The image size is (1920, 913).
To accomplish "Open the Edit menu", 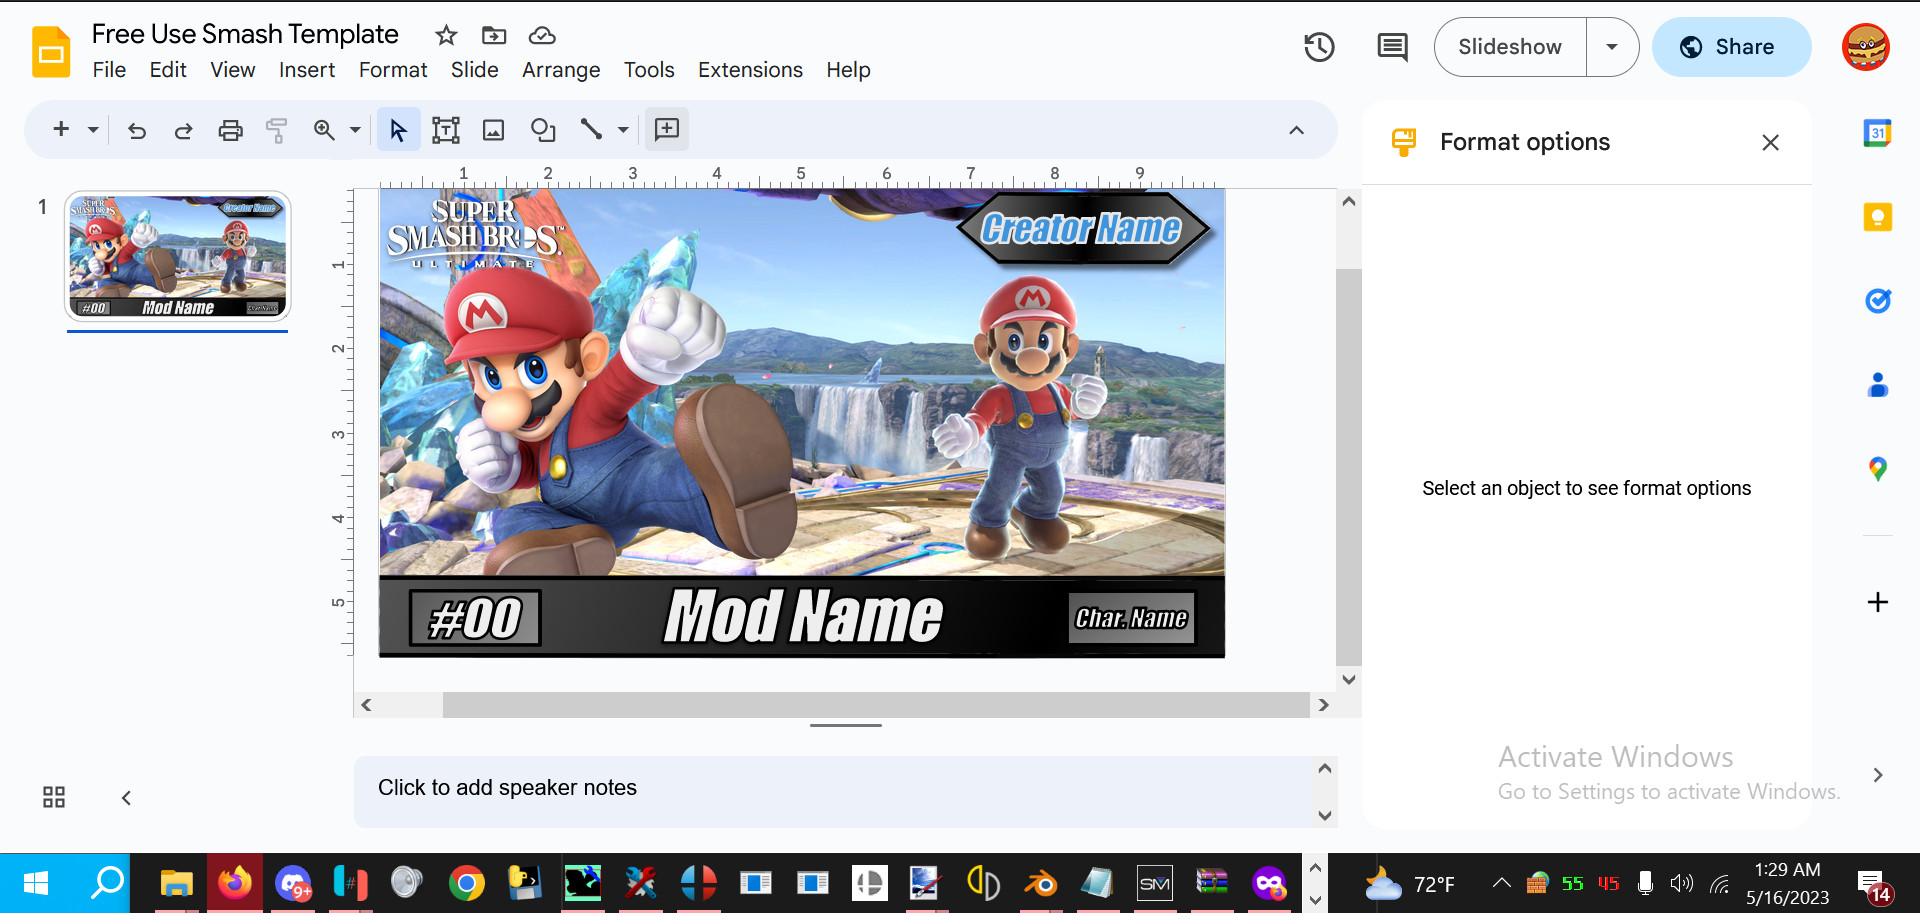I will click(x=168, y=70).
